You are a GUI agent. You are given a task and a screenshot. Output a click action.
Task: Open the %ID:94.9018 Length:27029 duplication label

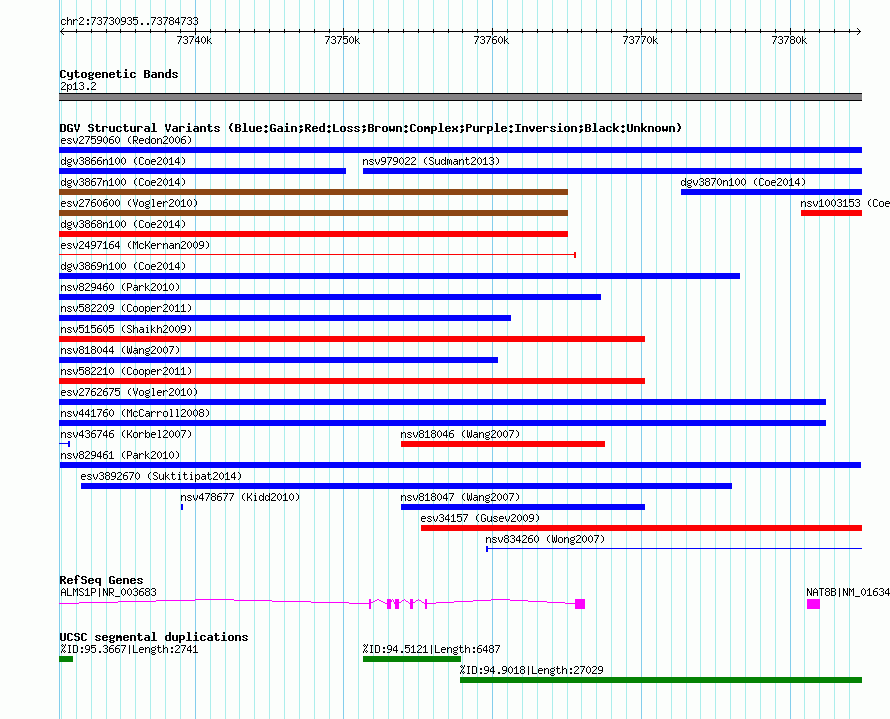[x=532, y=670]
